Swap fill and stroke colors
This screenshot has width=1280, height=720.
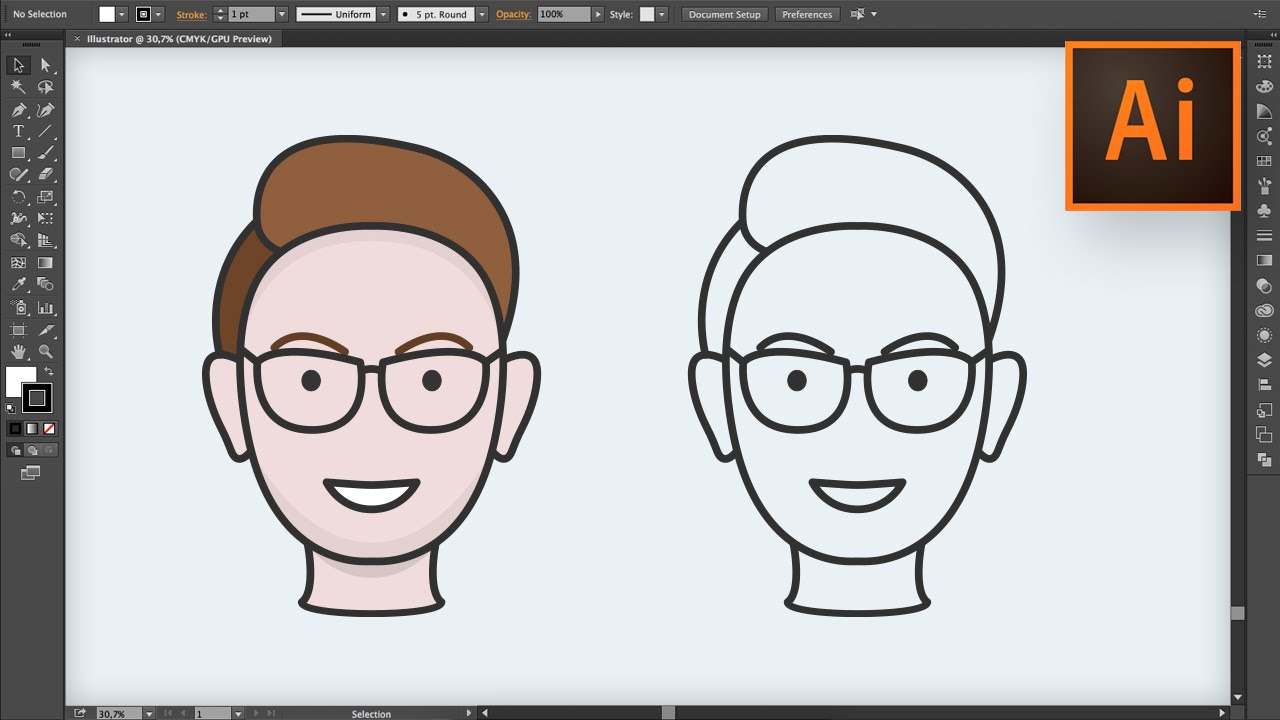(48, 371)
